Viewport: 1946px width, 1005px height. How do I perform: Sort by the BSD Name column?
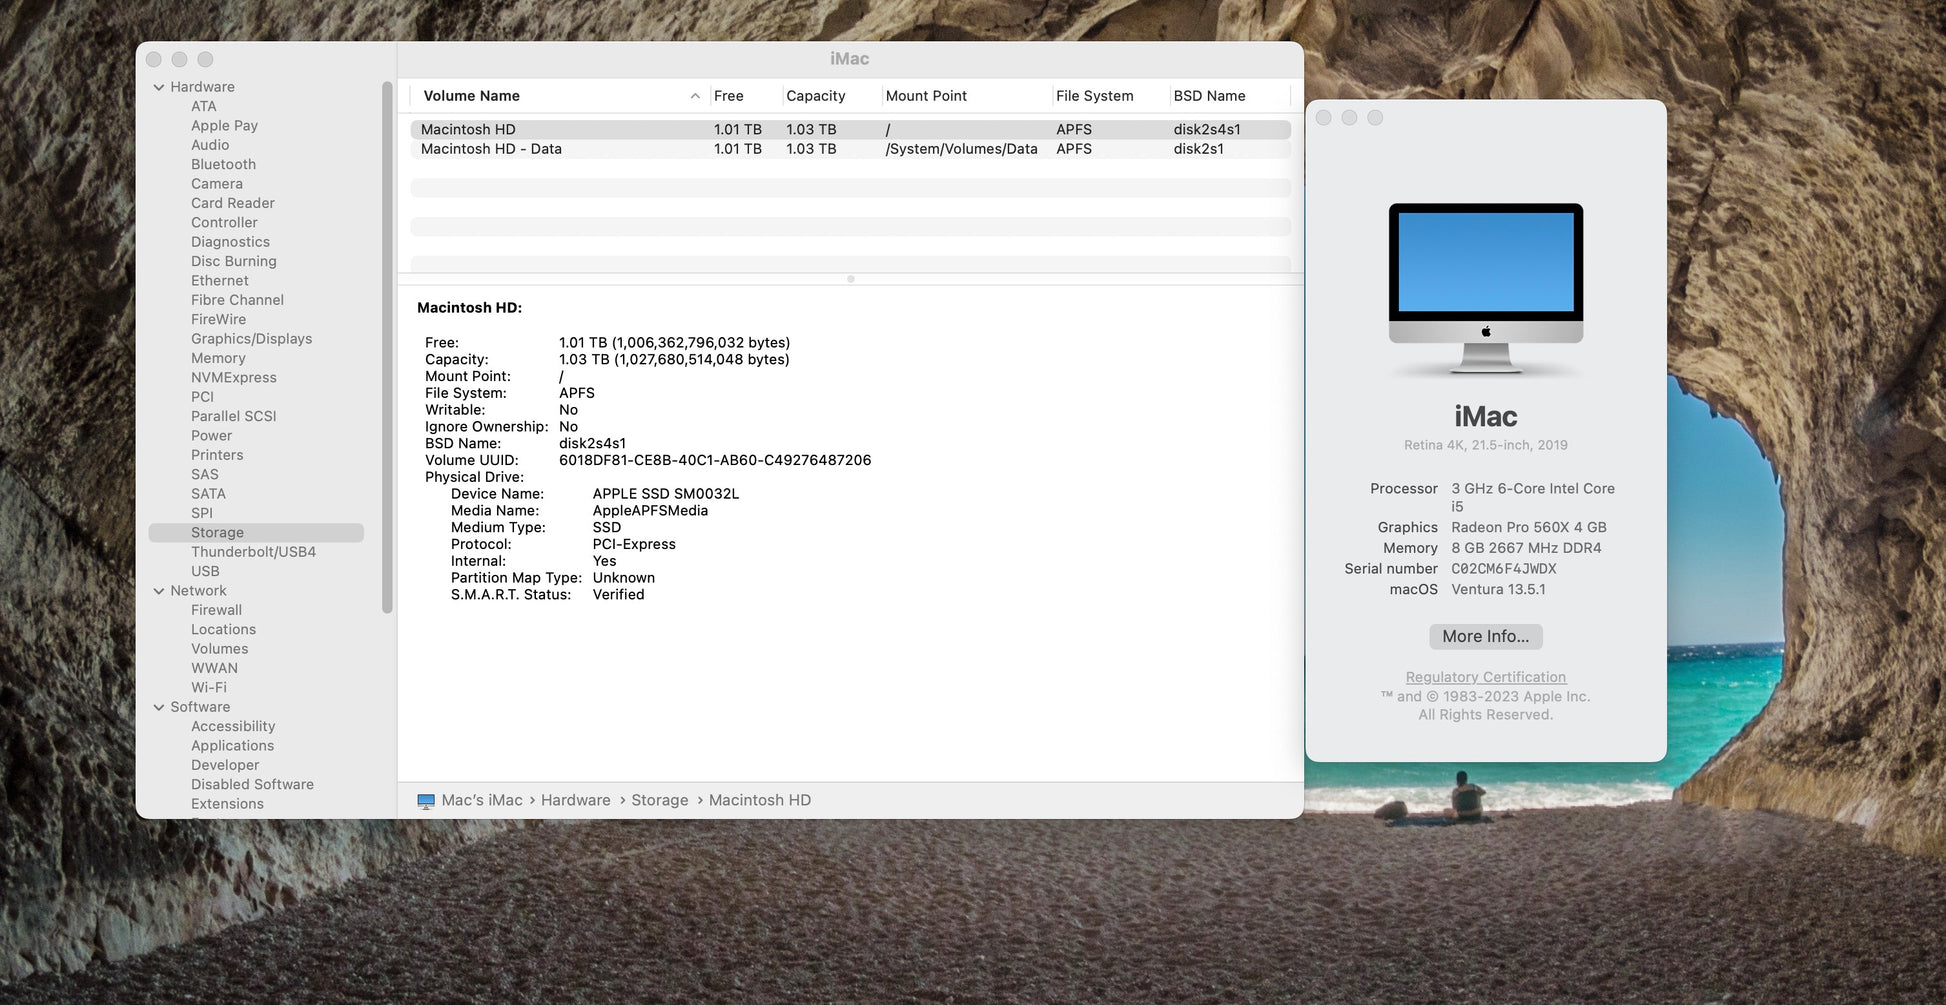pyautogui.click(x=1209, y=96)
